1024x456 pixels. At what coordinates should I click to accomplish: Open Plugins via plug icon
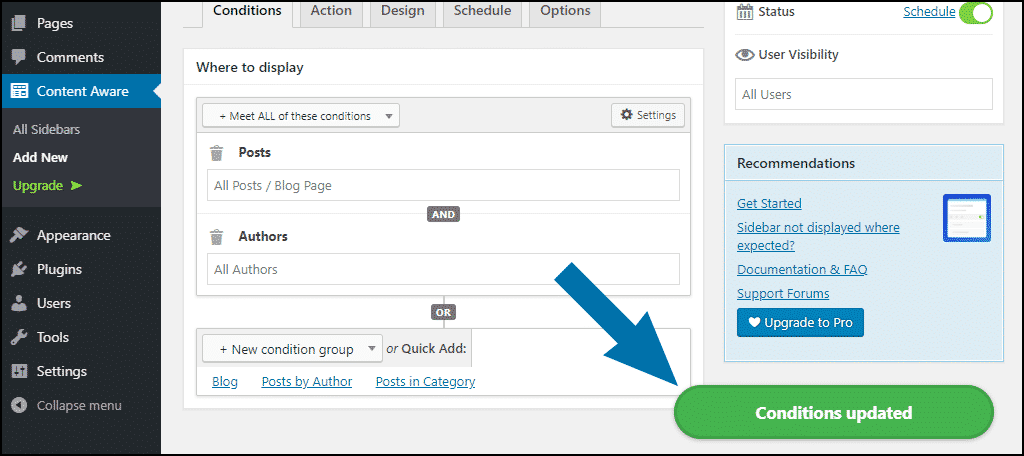(x=20, y=269)
